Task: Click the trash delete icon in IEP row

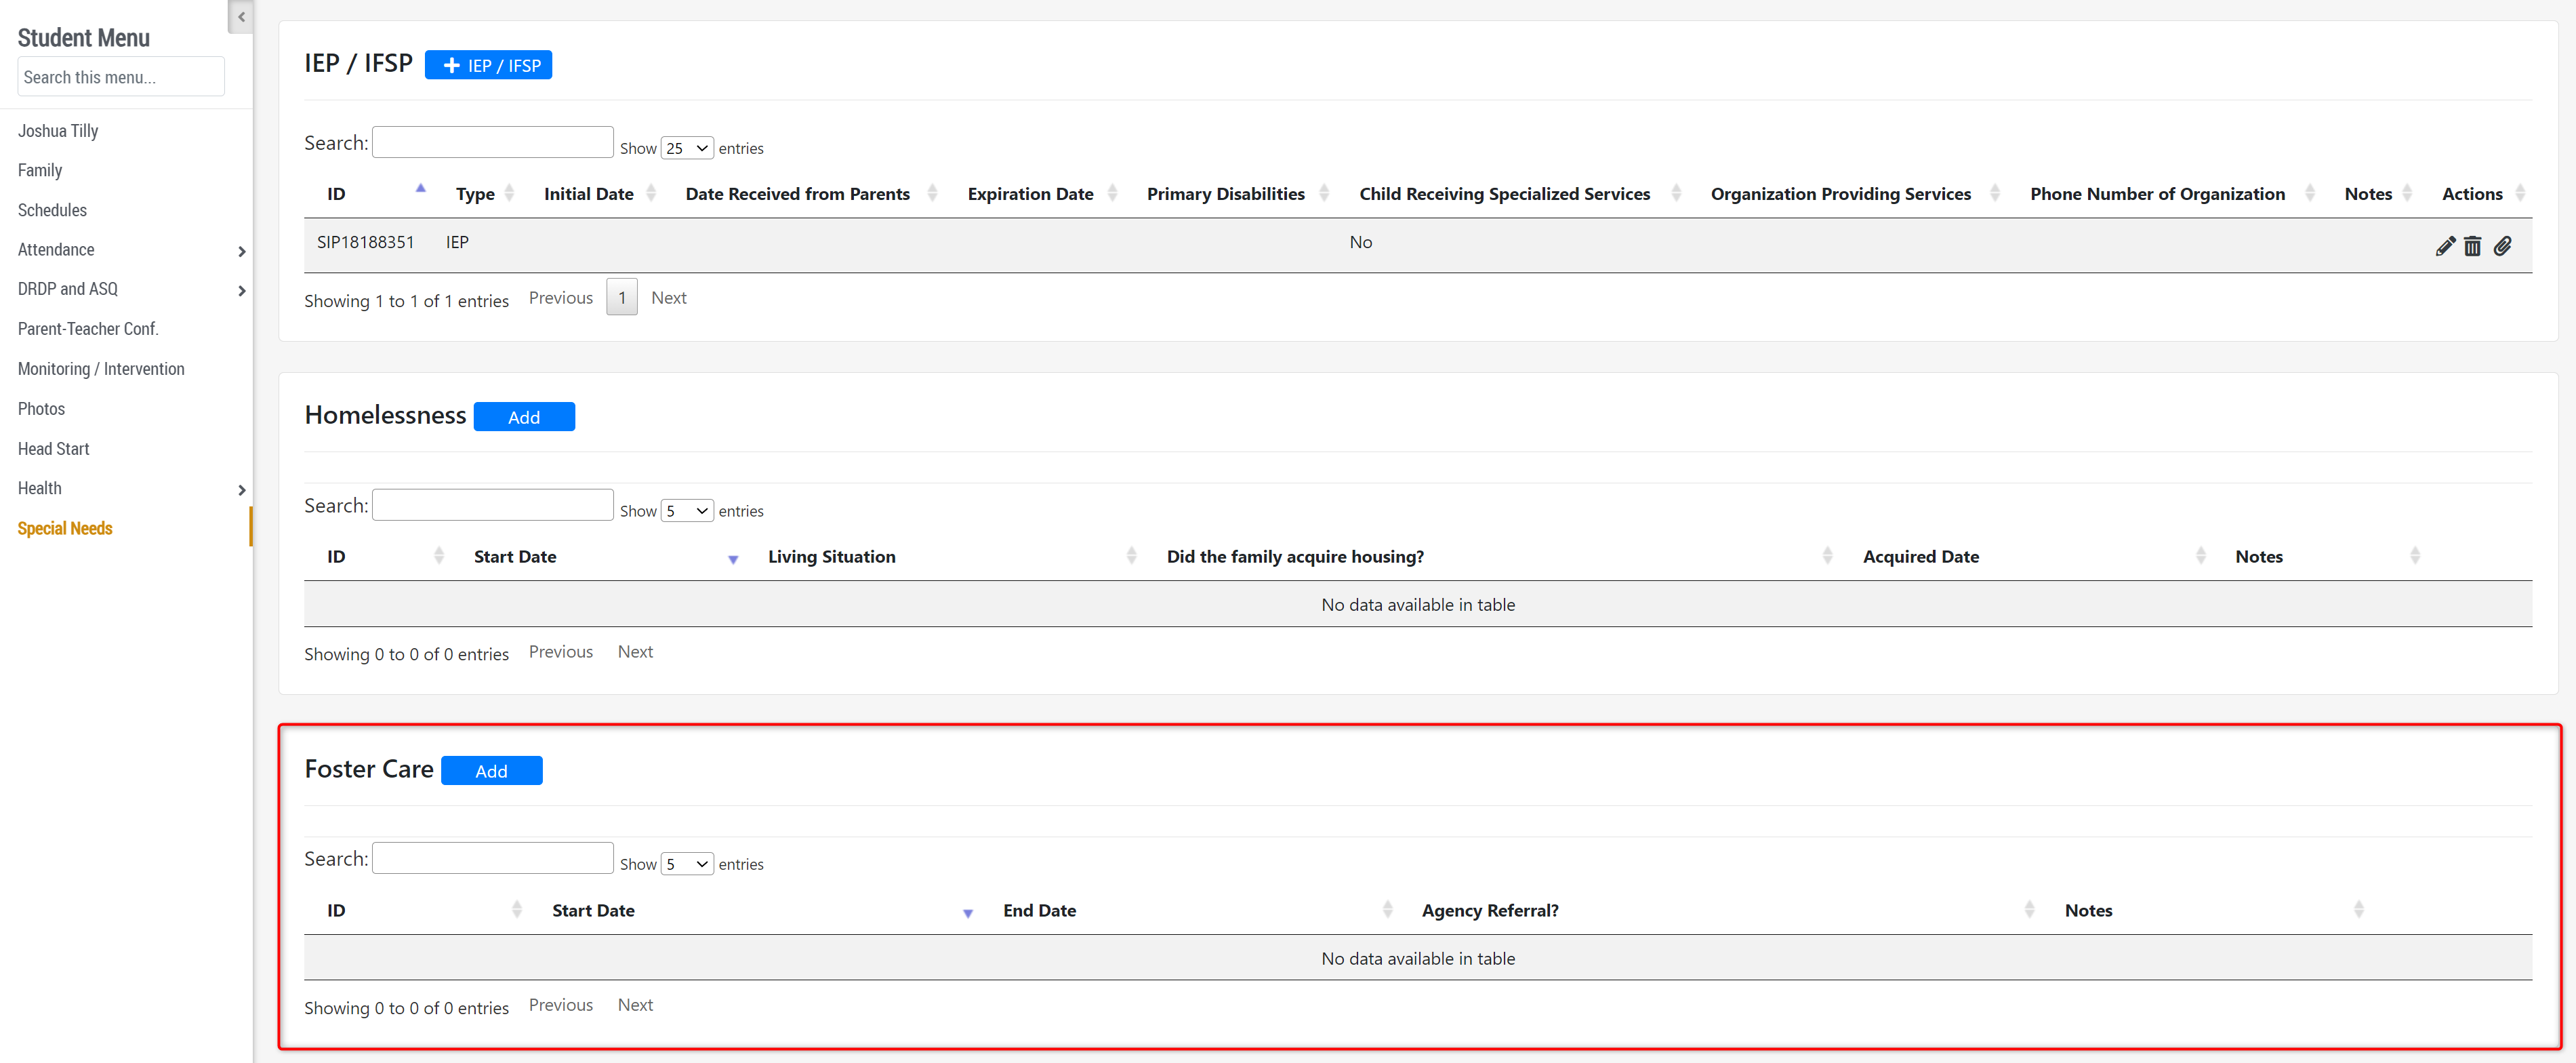Action: pyautogui.click(x=2472, y=246)
